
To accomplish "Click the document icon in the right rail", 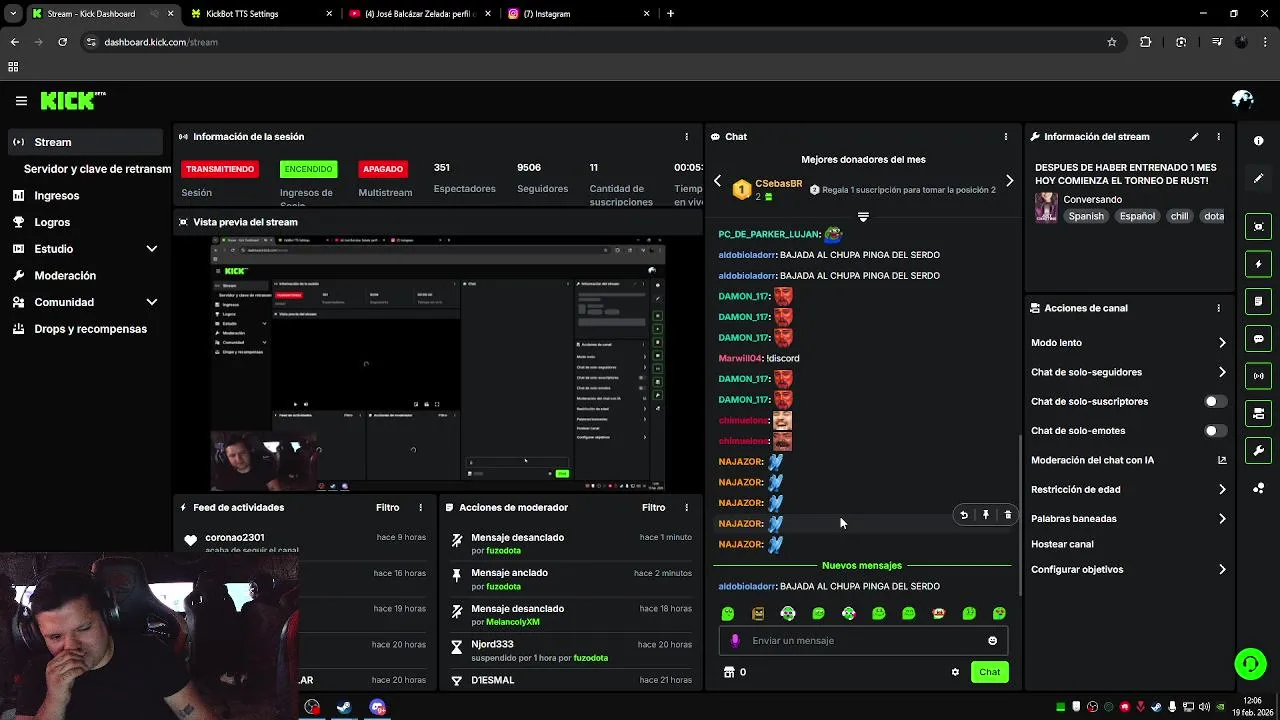I will [1258, 301].
